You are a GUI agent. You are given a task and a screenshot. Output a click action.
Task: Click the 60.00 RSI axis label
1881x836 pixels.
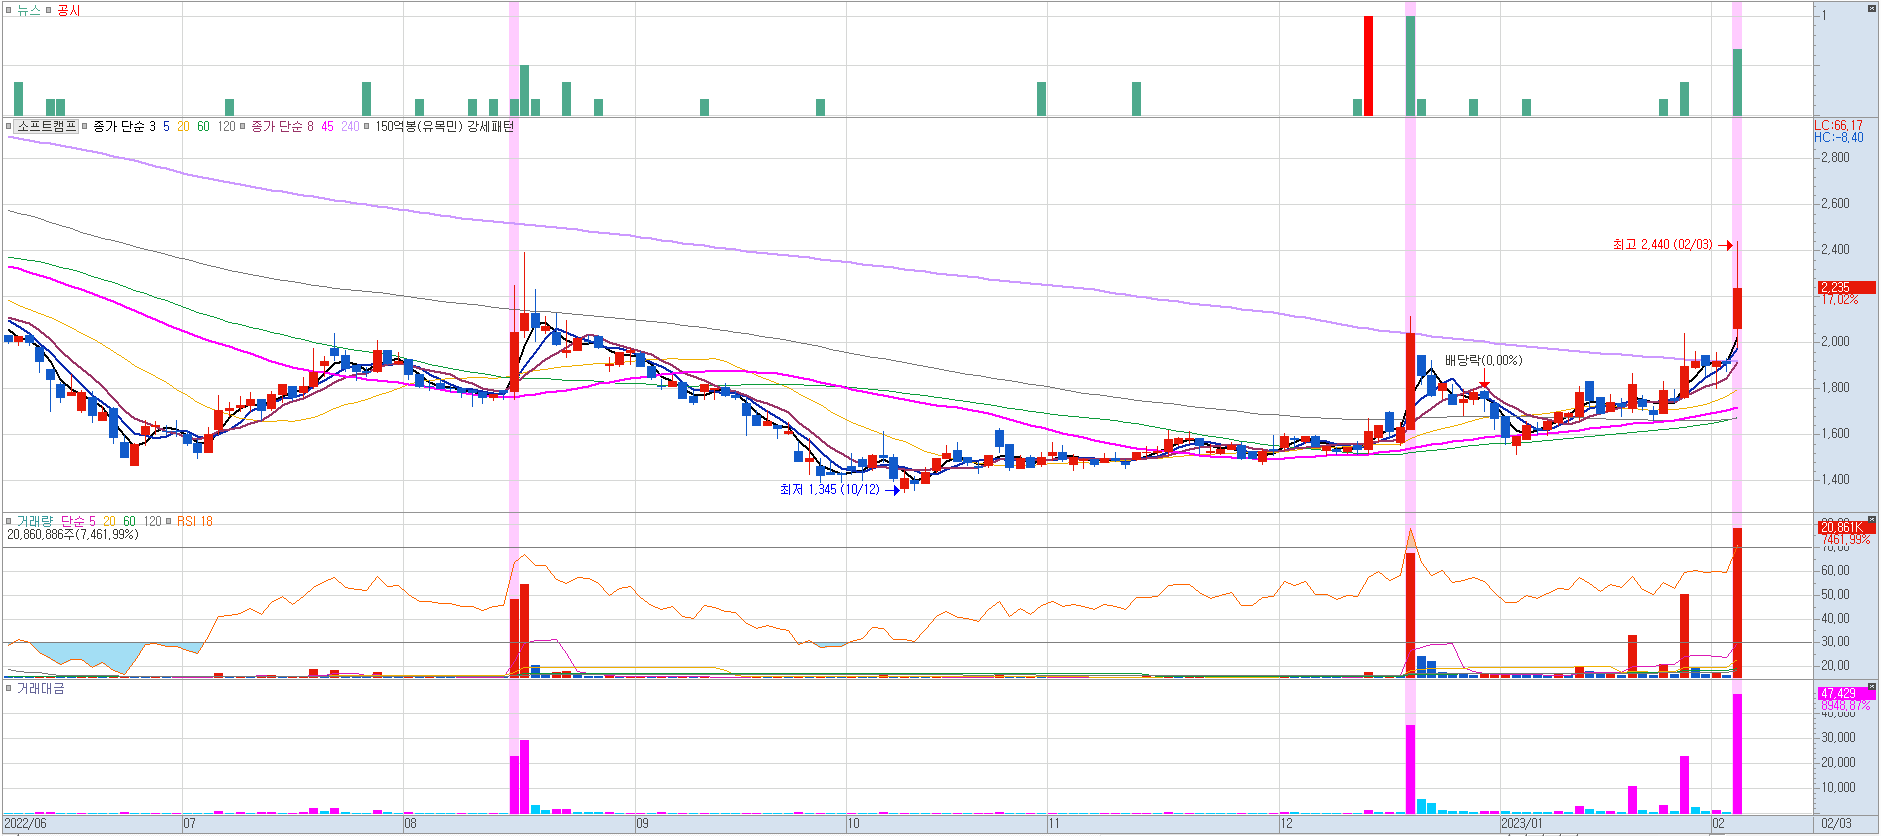pos(1835,571)
